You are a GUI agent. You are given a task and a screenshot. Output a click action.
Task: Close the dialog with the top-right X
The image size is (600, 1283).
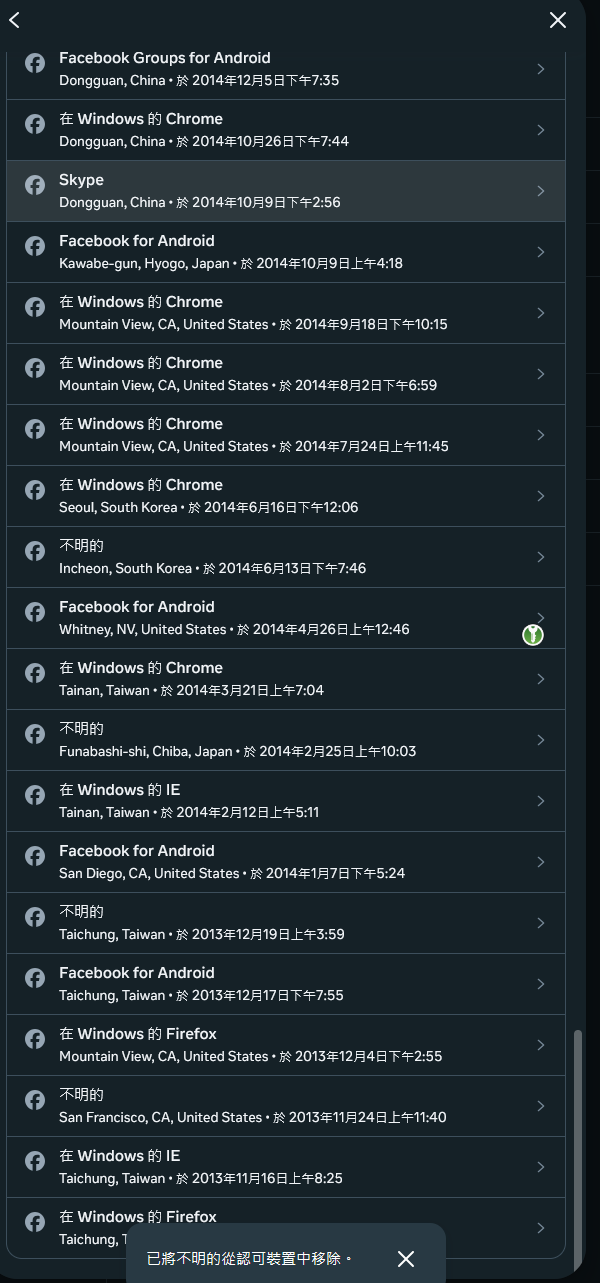point(558,20)
